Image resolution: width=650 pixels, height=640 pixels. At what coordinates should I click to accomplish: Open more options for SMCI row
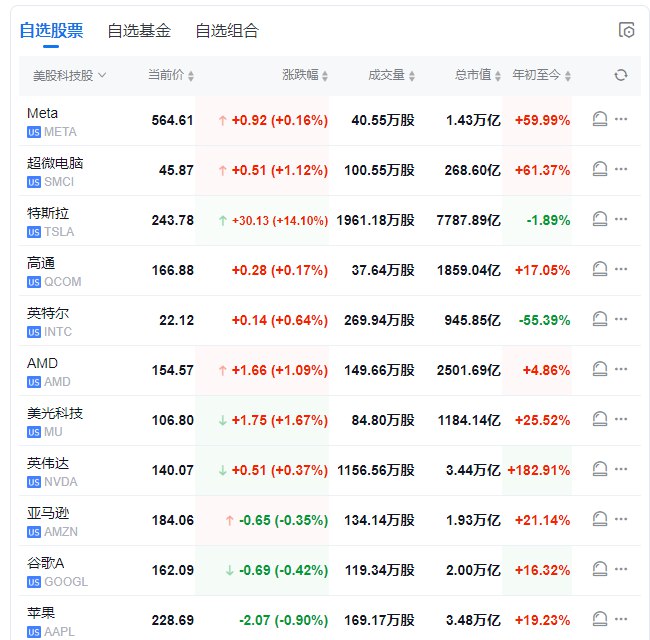click(621, 169)
